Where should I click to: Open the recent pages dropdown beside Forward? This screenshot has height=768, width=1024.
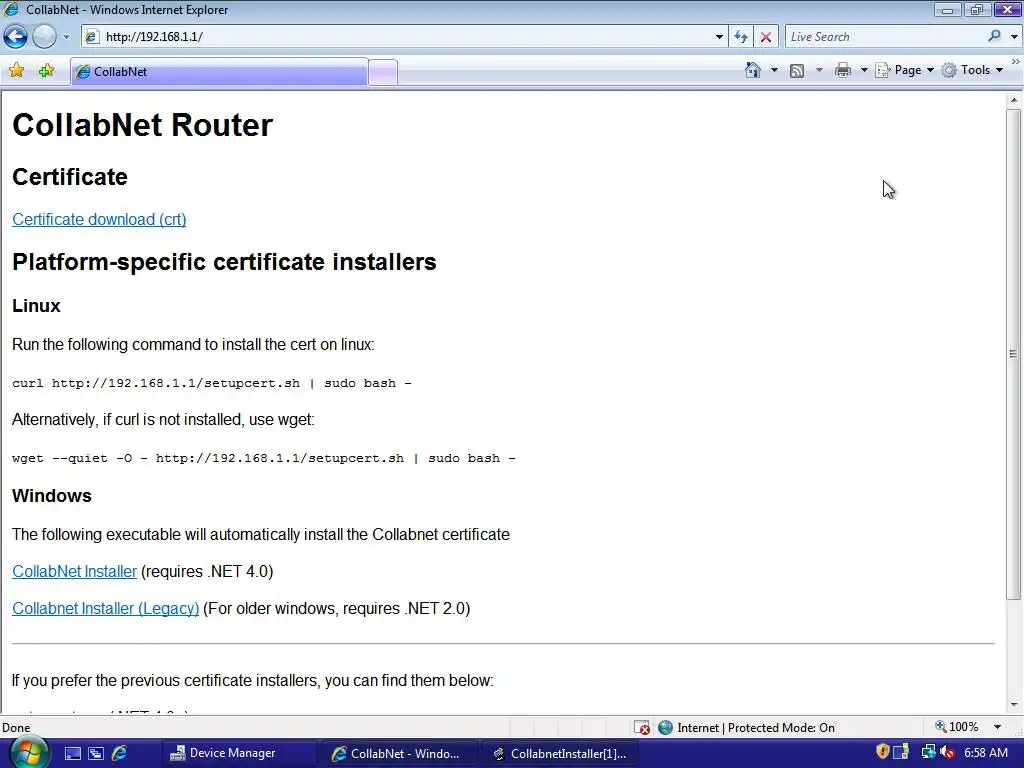pos(66,37)
